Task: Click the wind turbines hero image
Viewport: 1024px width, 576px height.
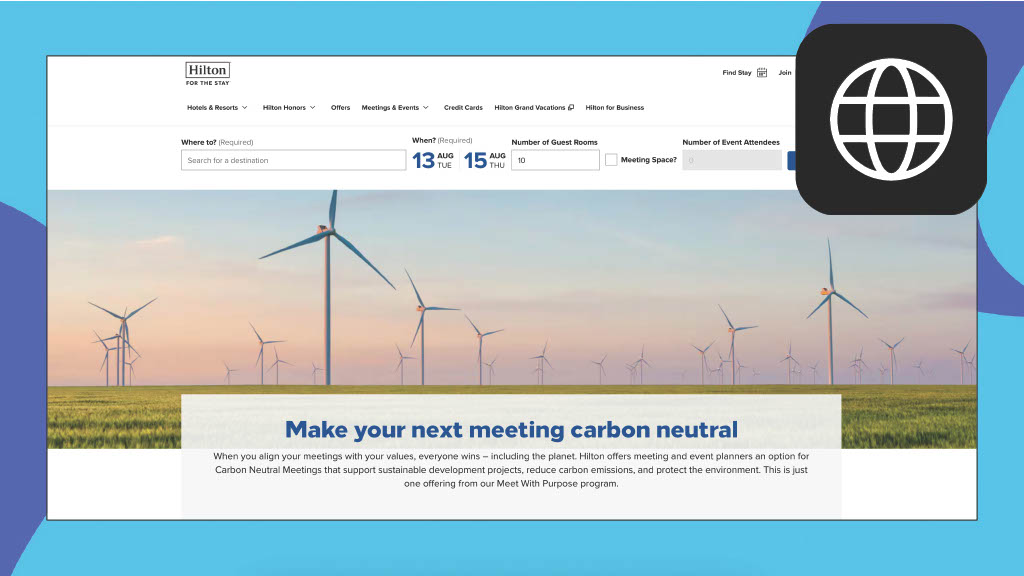Action: (512, 291)
